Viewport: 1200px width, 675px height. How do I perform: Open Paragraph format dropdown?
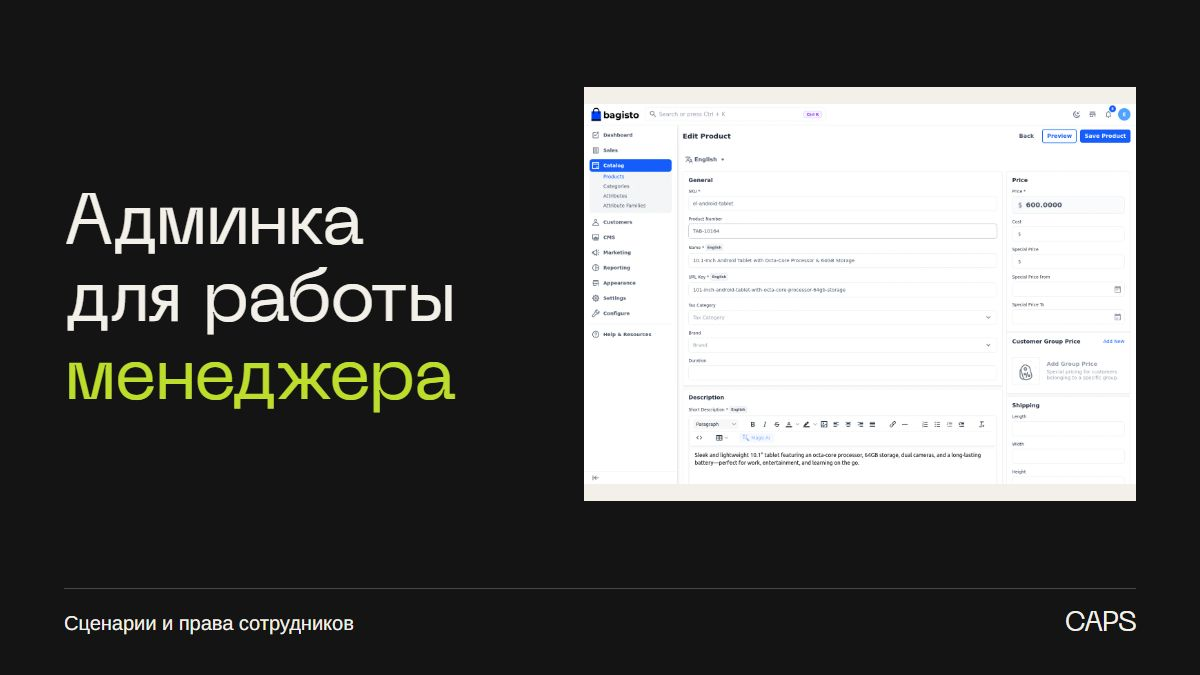click(x=716, y=424)
